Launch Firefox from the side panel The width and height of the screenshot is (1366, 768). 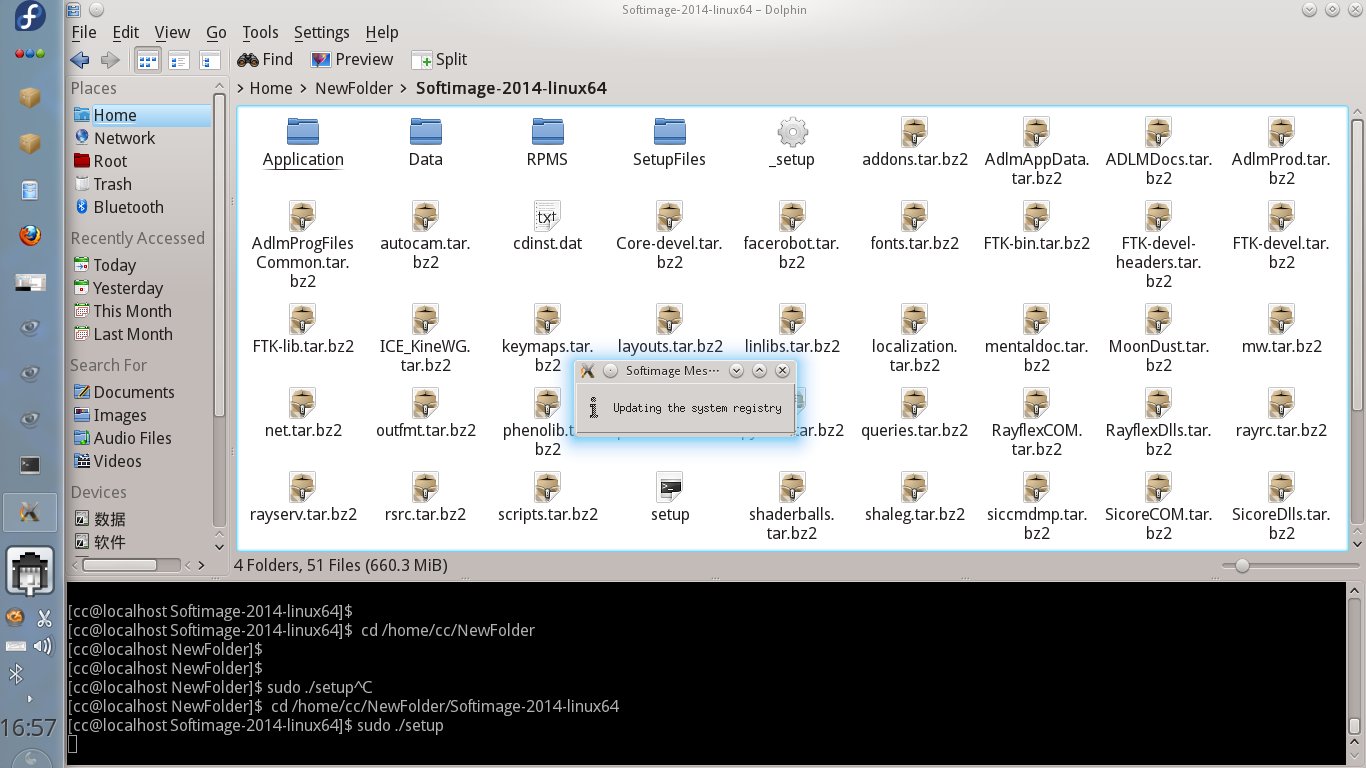(x=30, y=236)
